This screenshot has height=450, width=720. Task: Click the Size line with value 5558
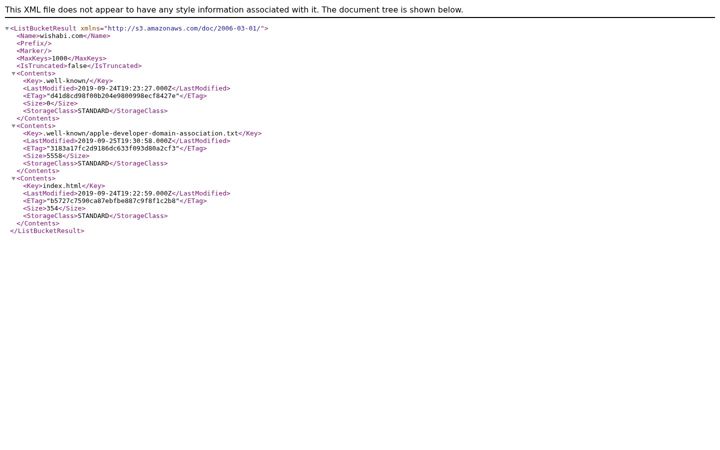point(56,156)
